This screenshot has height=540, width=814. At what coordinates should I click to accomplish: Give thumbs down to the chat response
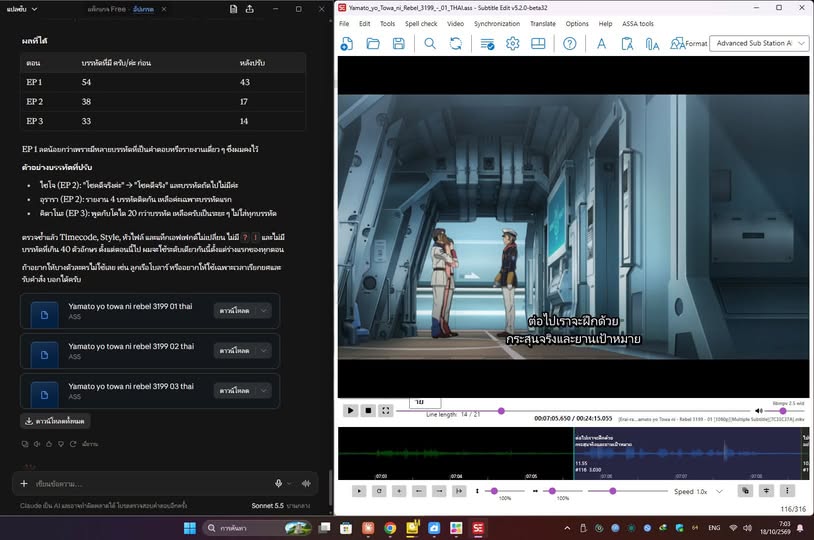[x=61, y=444]
